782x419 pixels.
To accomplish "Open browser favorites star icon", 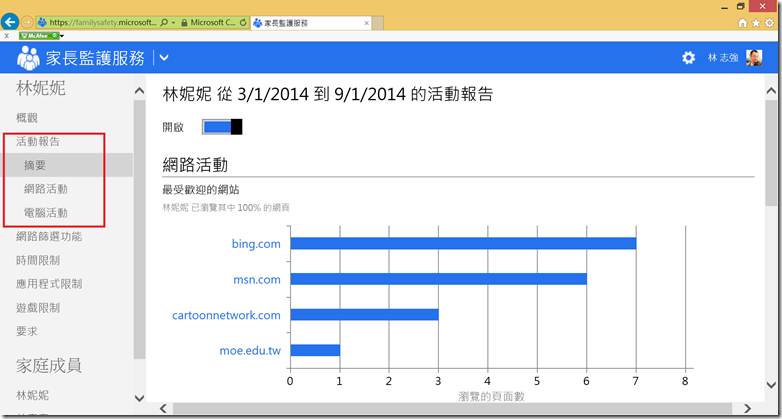I will [x=755, y=21].
